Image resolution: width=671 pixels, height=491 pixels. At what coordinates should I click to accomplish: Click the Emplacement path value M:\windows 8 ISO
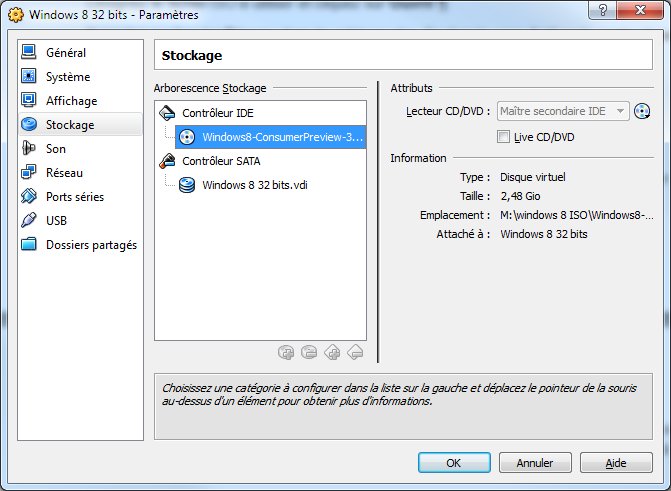point(576,215)
